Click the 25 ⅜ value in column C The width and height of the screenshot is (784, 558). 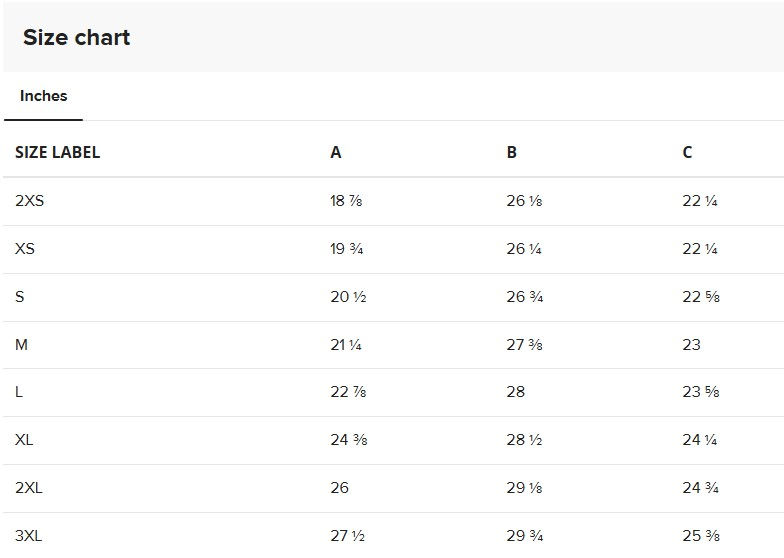[701, 536]
